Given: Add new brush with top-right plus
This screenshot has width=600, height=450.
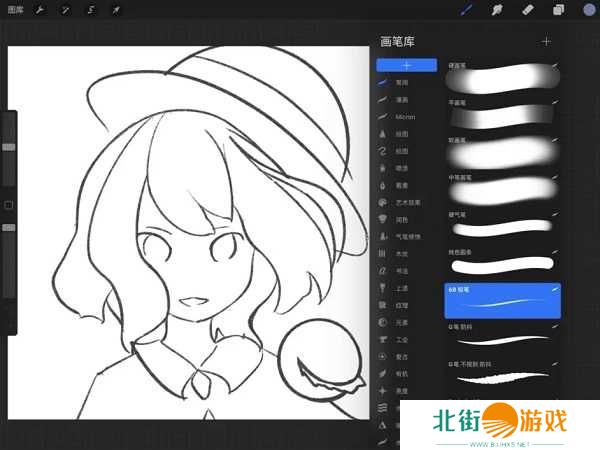Looking at the screenshot, I should coord(546,41).
